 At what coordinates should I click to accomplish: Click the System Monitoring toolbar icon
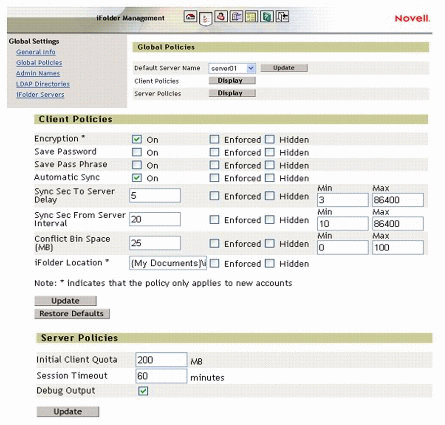(236, 16)
